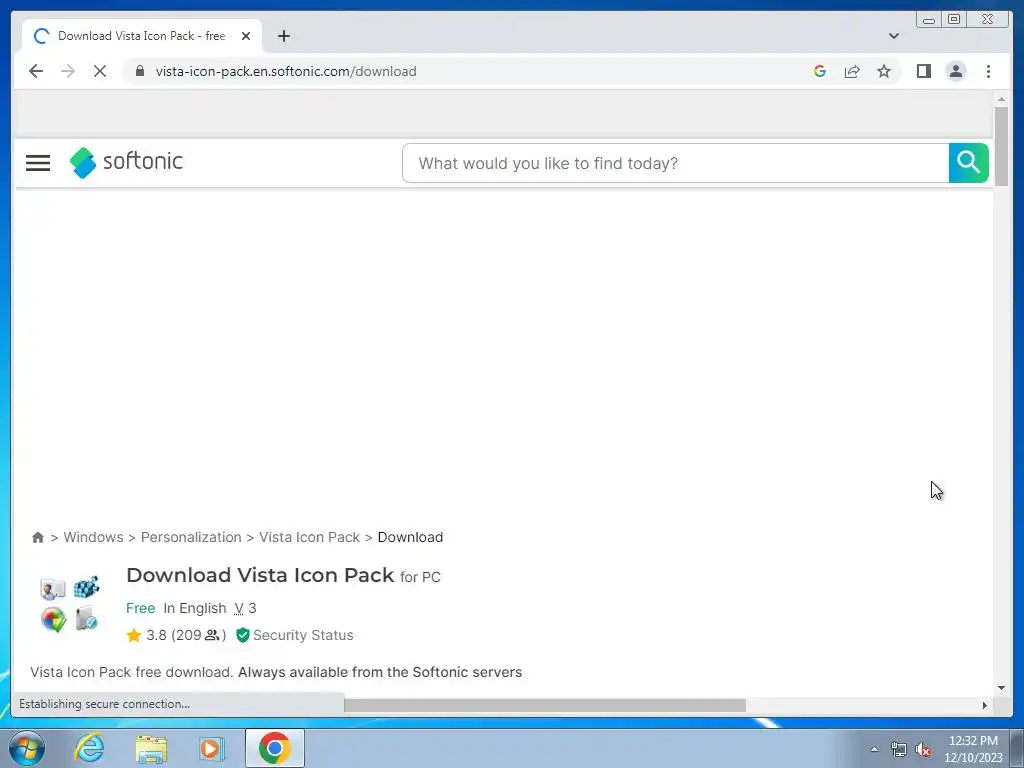Open the Security Status link
The image size is (1024, 768).
tap(303, 635)
